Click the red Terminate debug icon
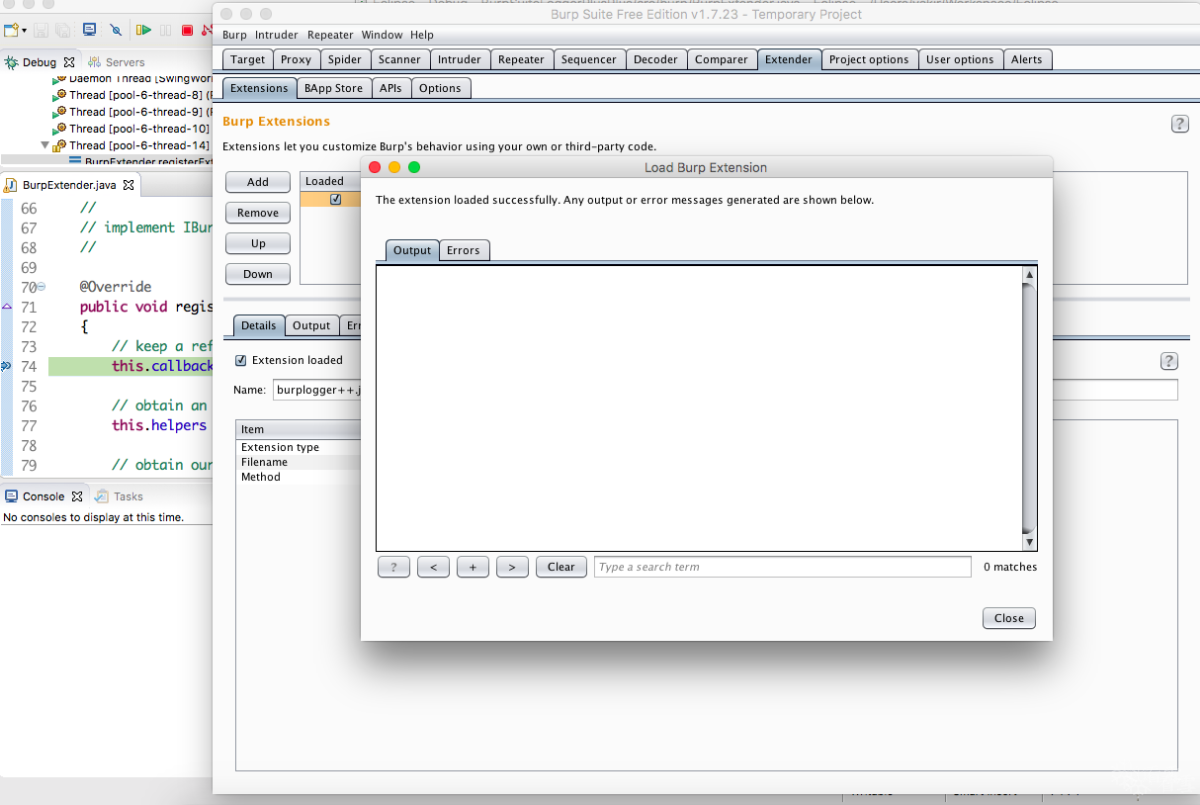1200x805 pixels. coord(187,31)
